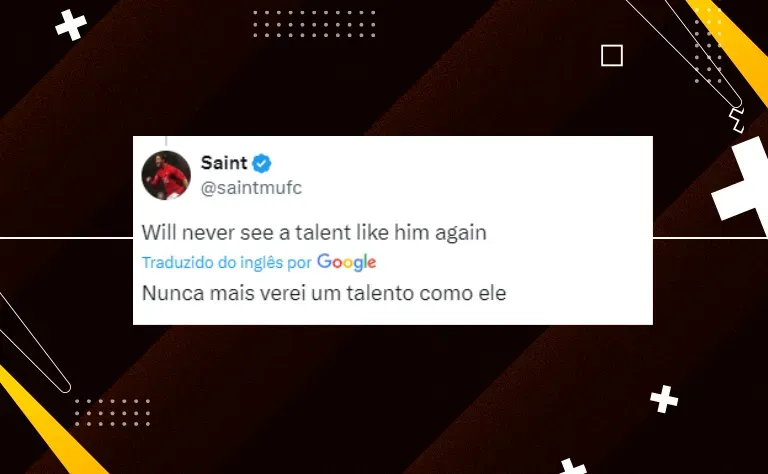Click the white capsule outline at left edge
Viewport: 768px width, 474px height.
pyautogui.click(x=33, y=343)
